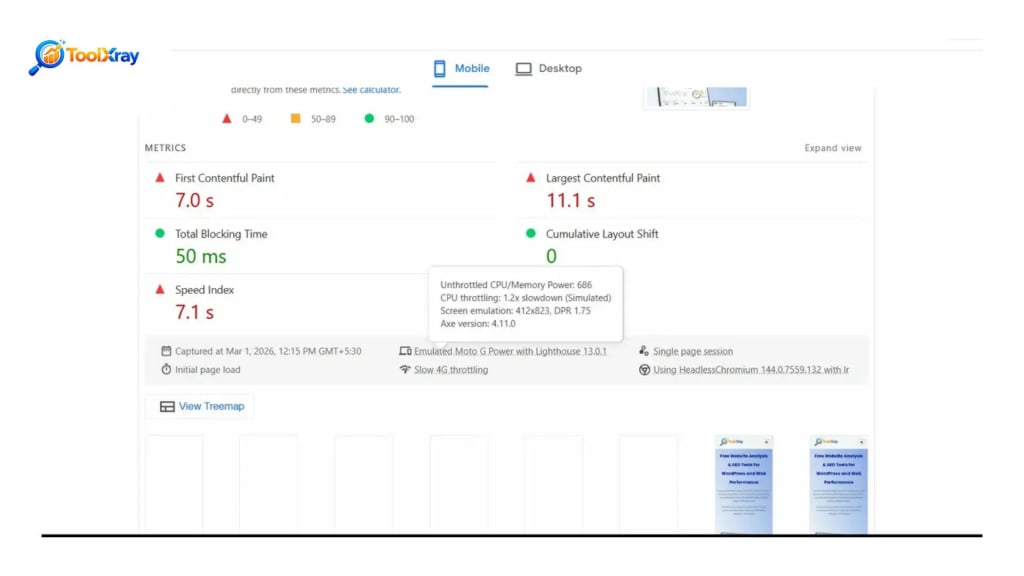The height and width of the screenshot is (576, 1024).
Task: Click Expand view in Metrics
Action: click(833, 148)
